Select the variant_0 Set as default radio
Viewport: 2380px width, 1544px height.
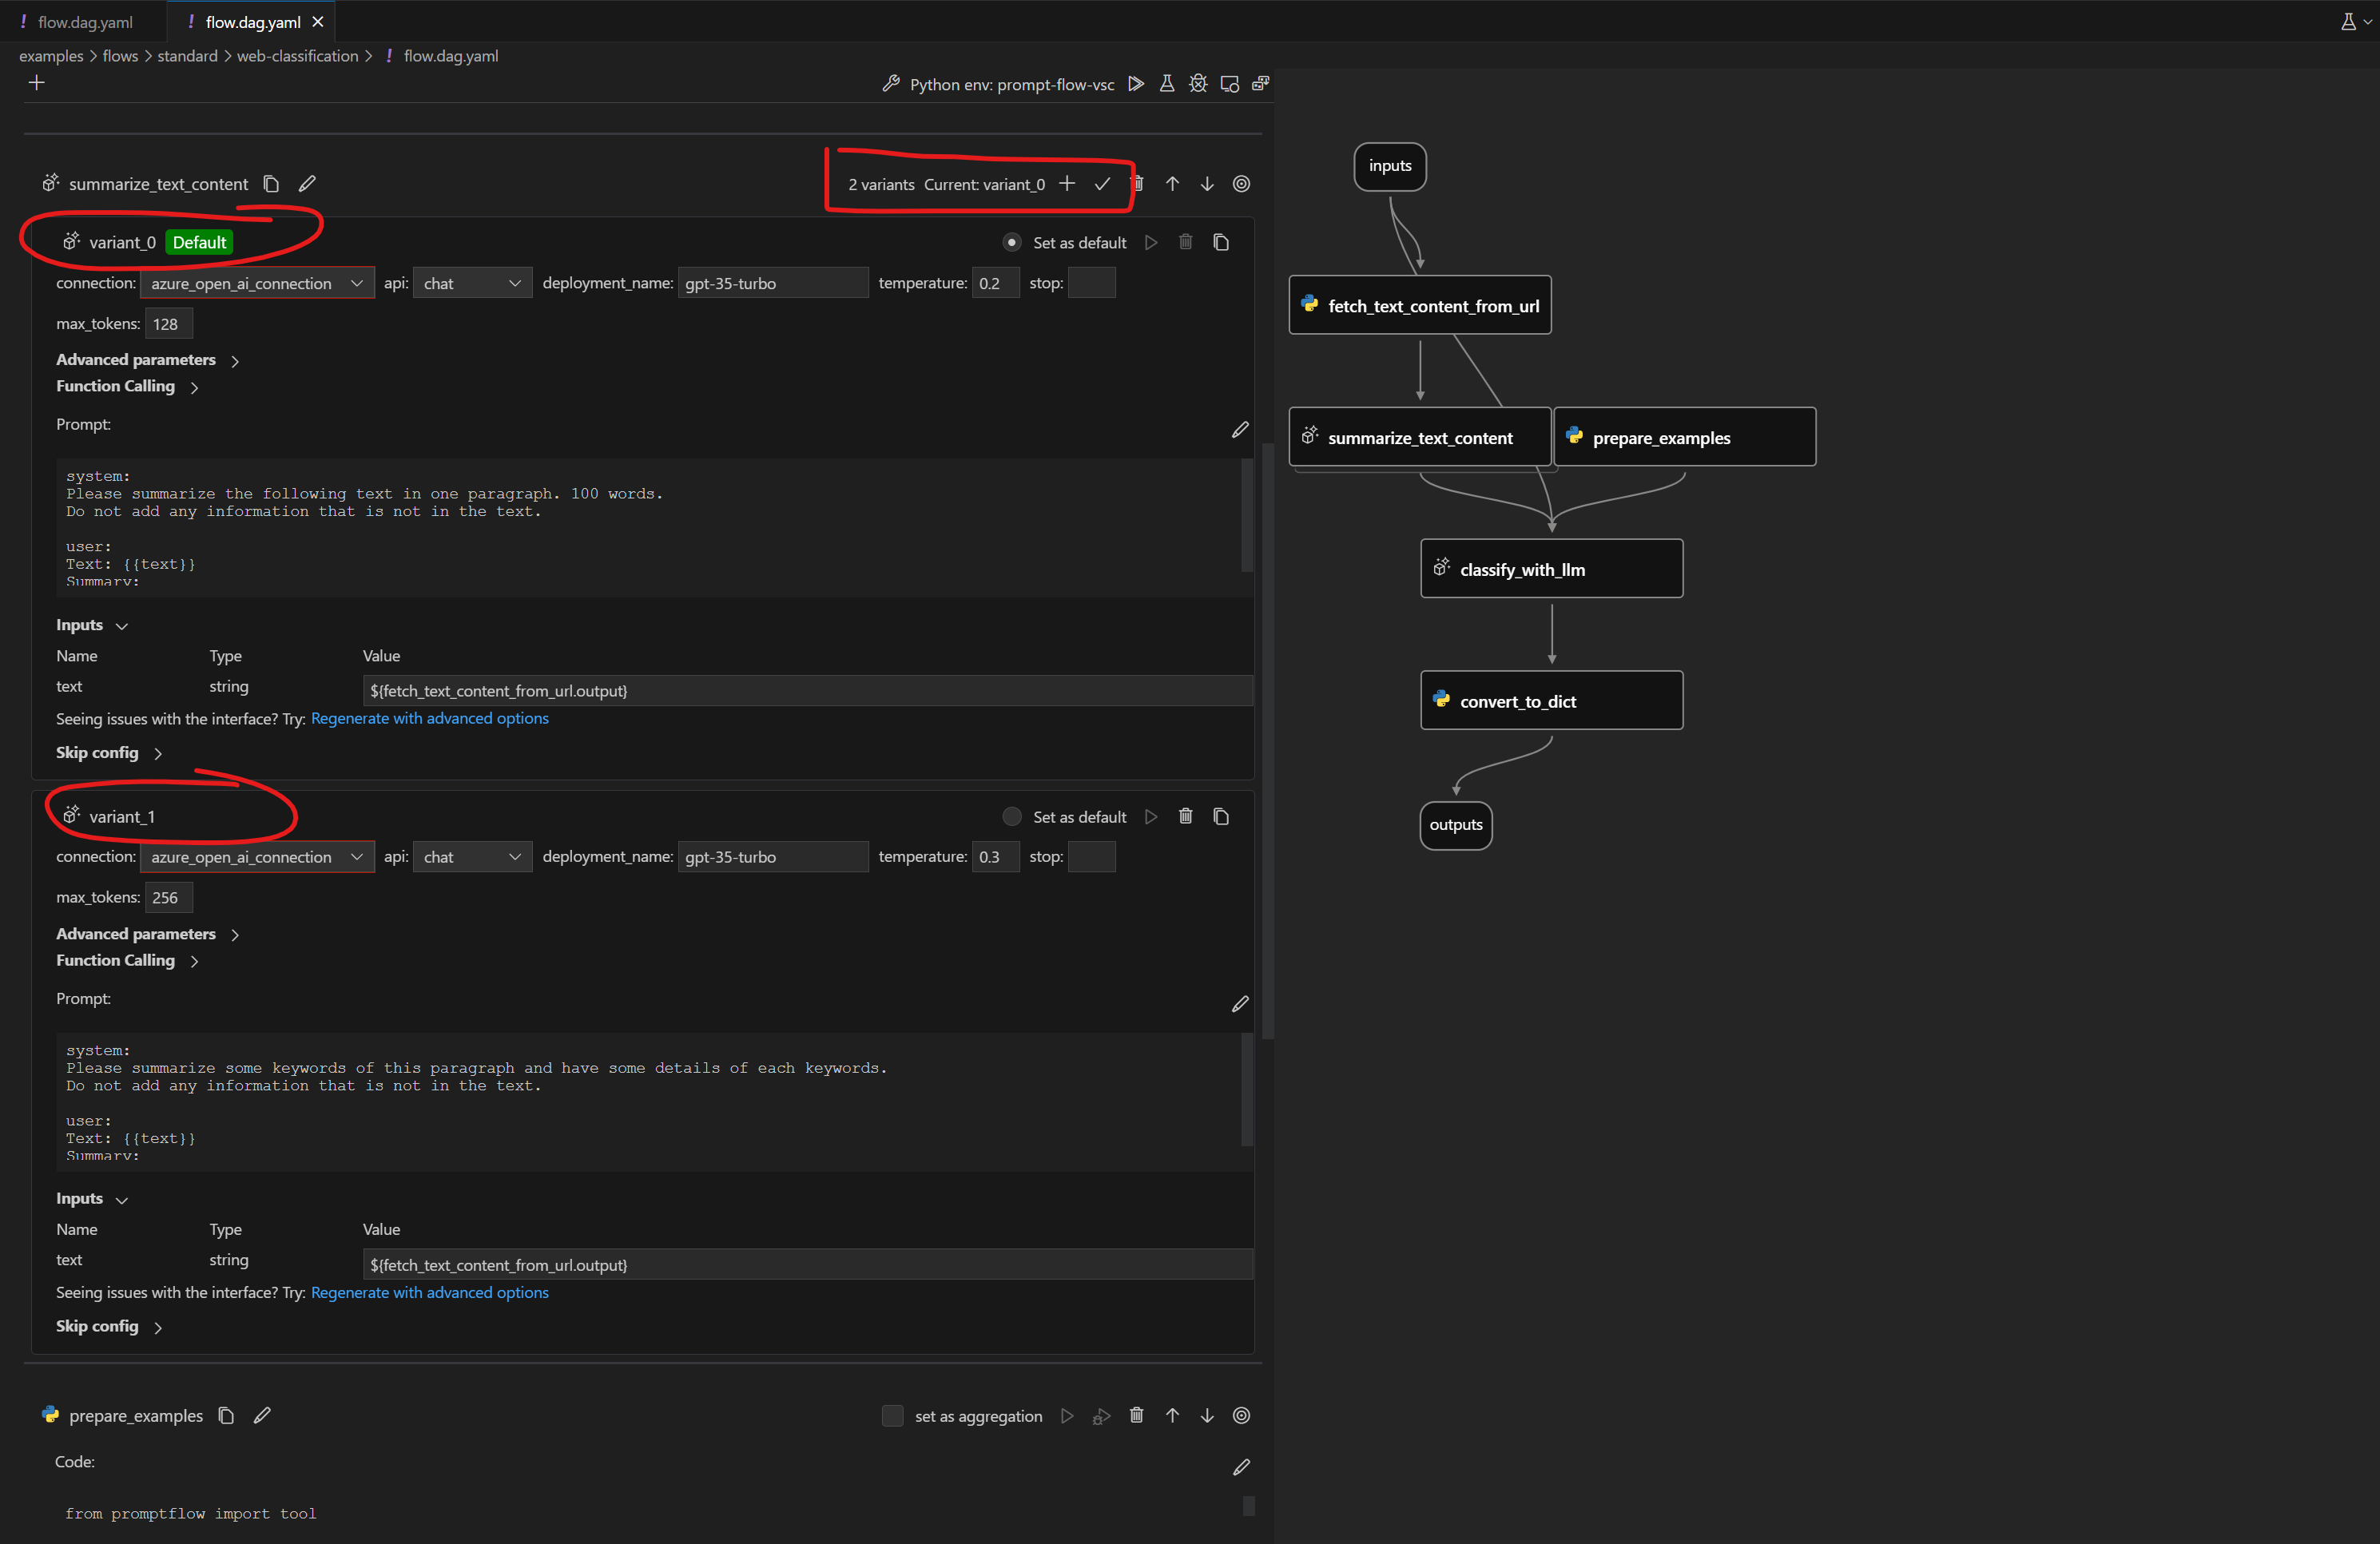(1012, 243)
